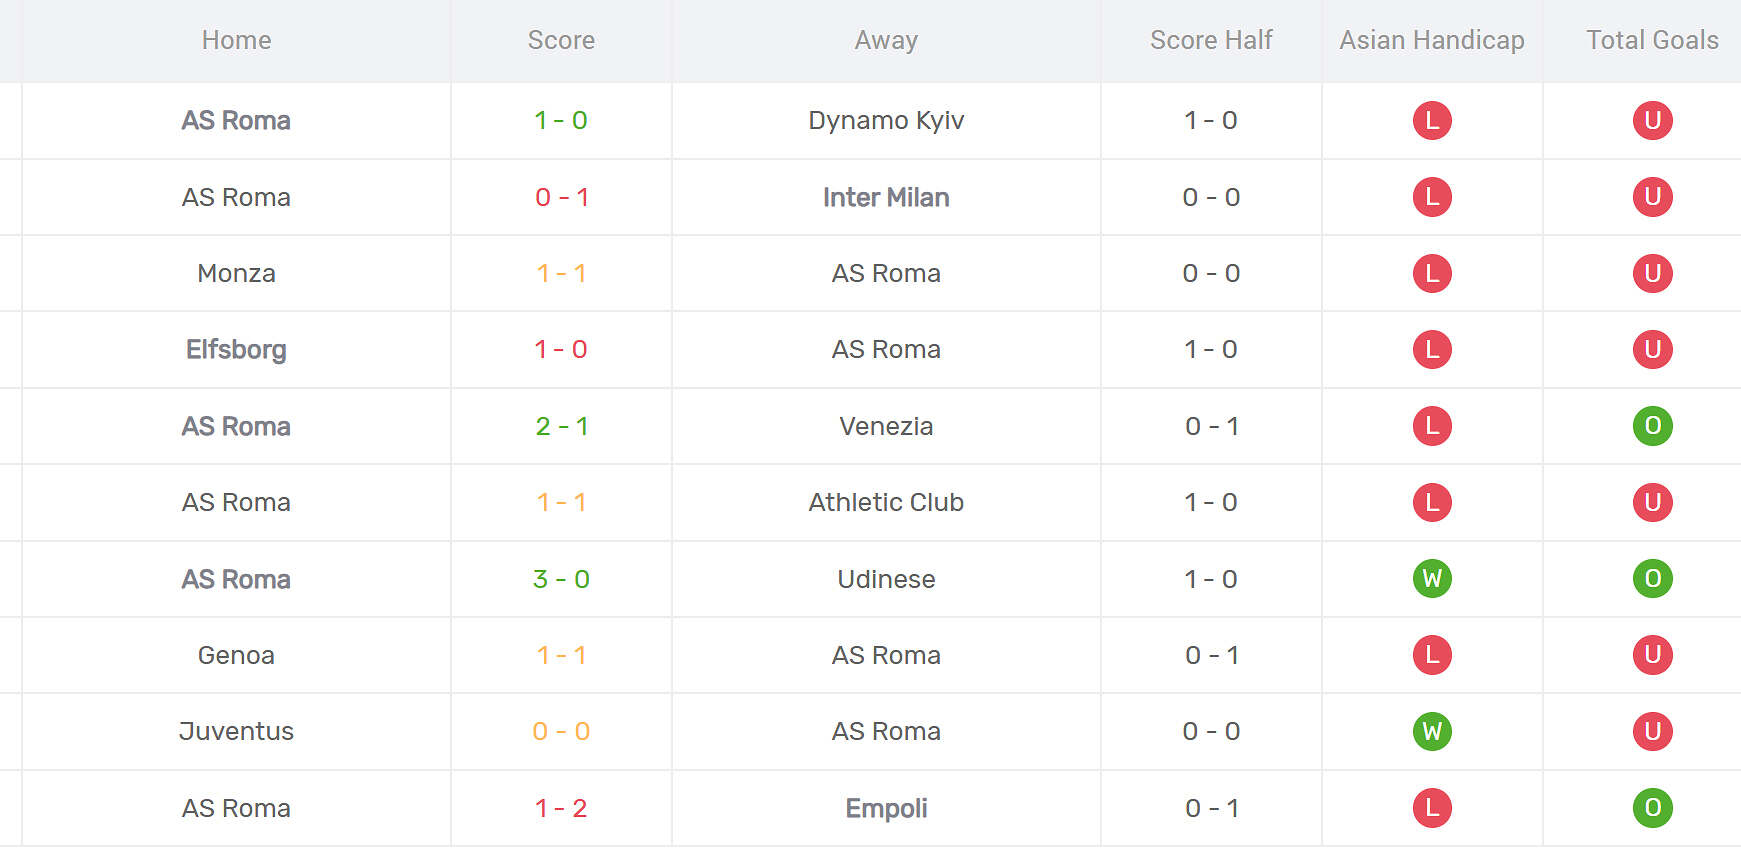Click the 3 - 0 score against Udinese
Viewport: 1741px width, 851px height.
point(561,579)
